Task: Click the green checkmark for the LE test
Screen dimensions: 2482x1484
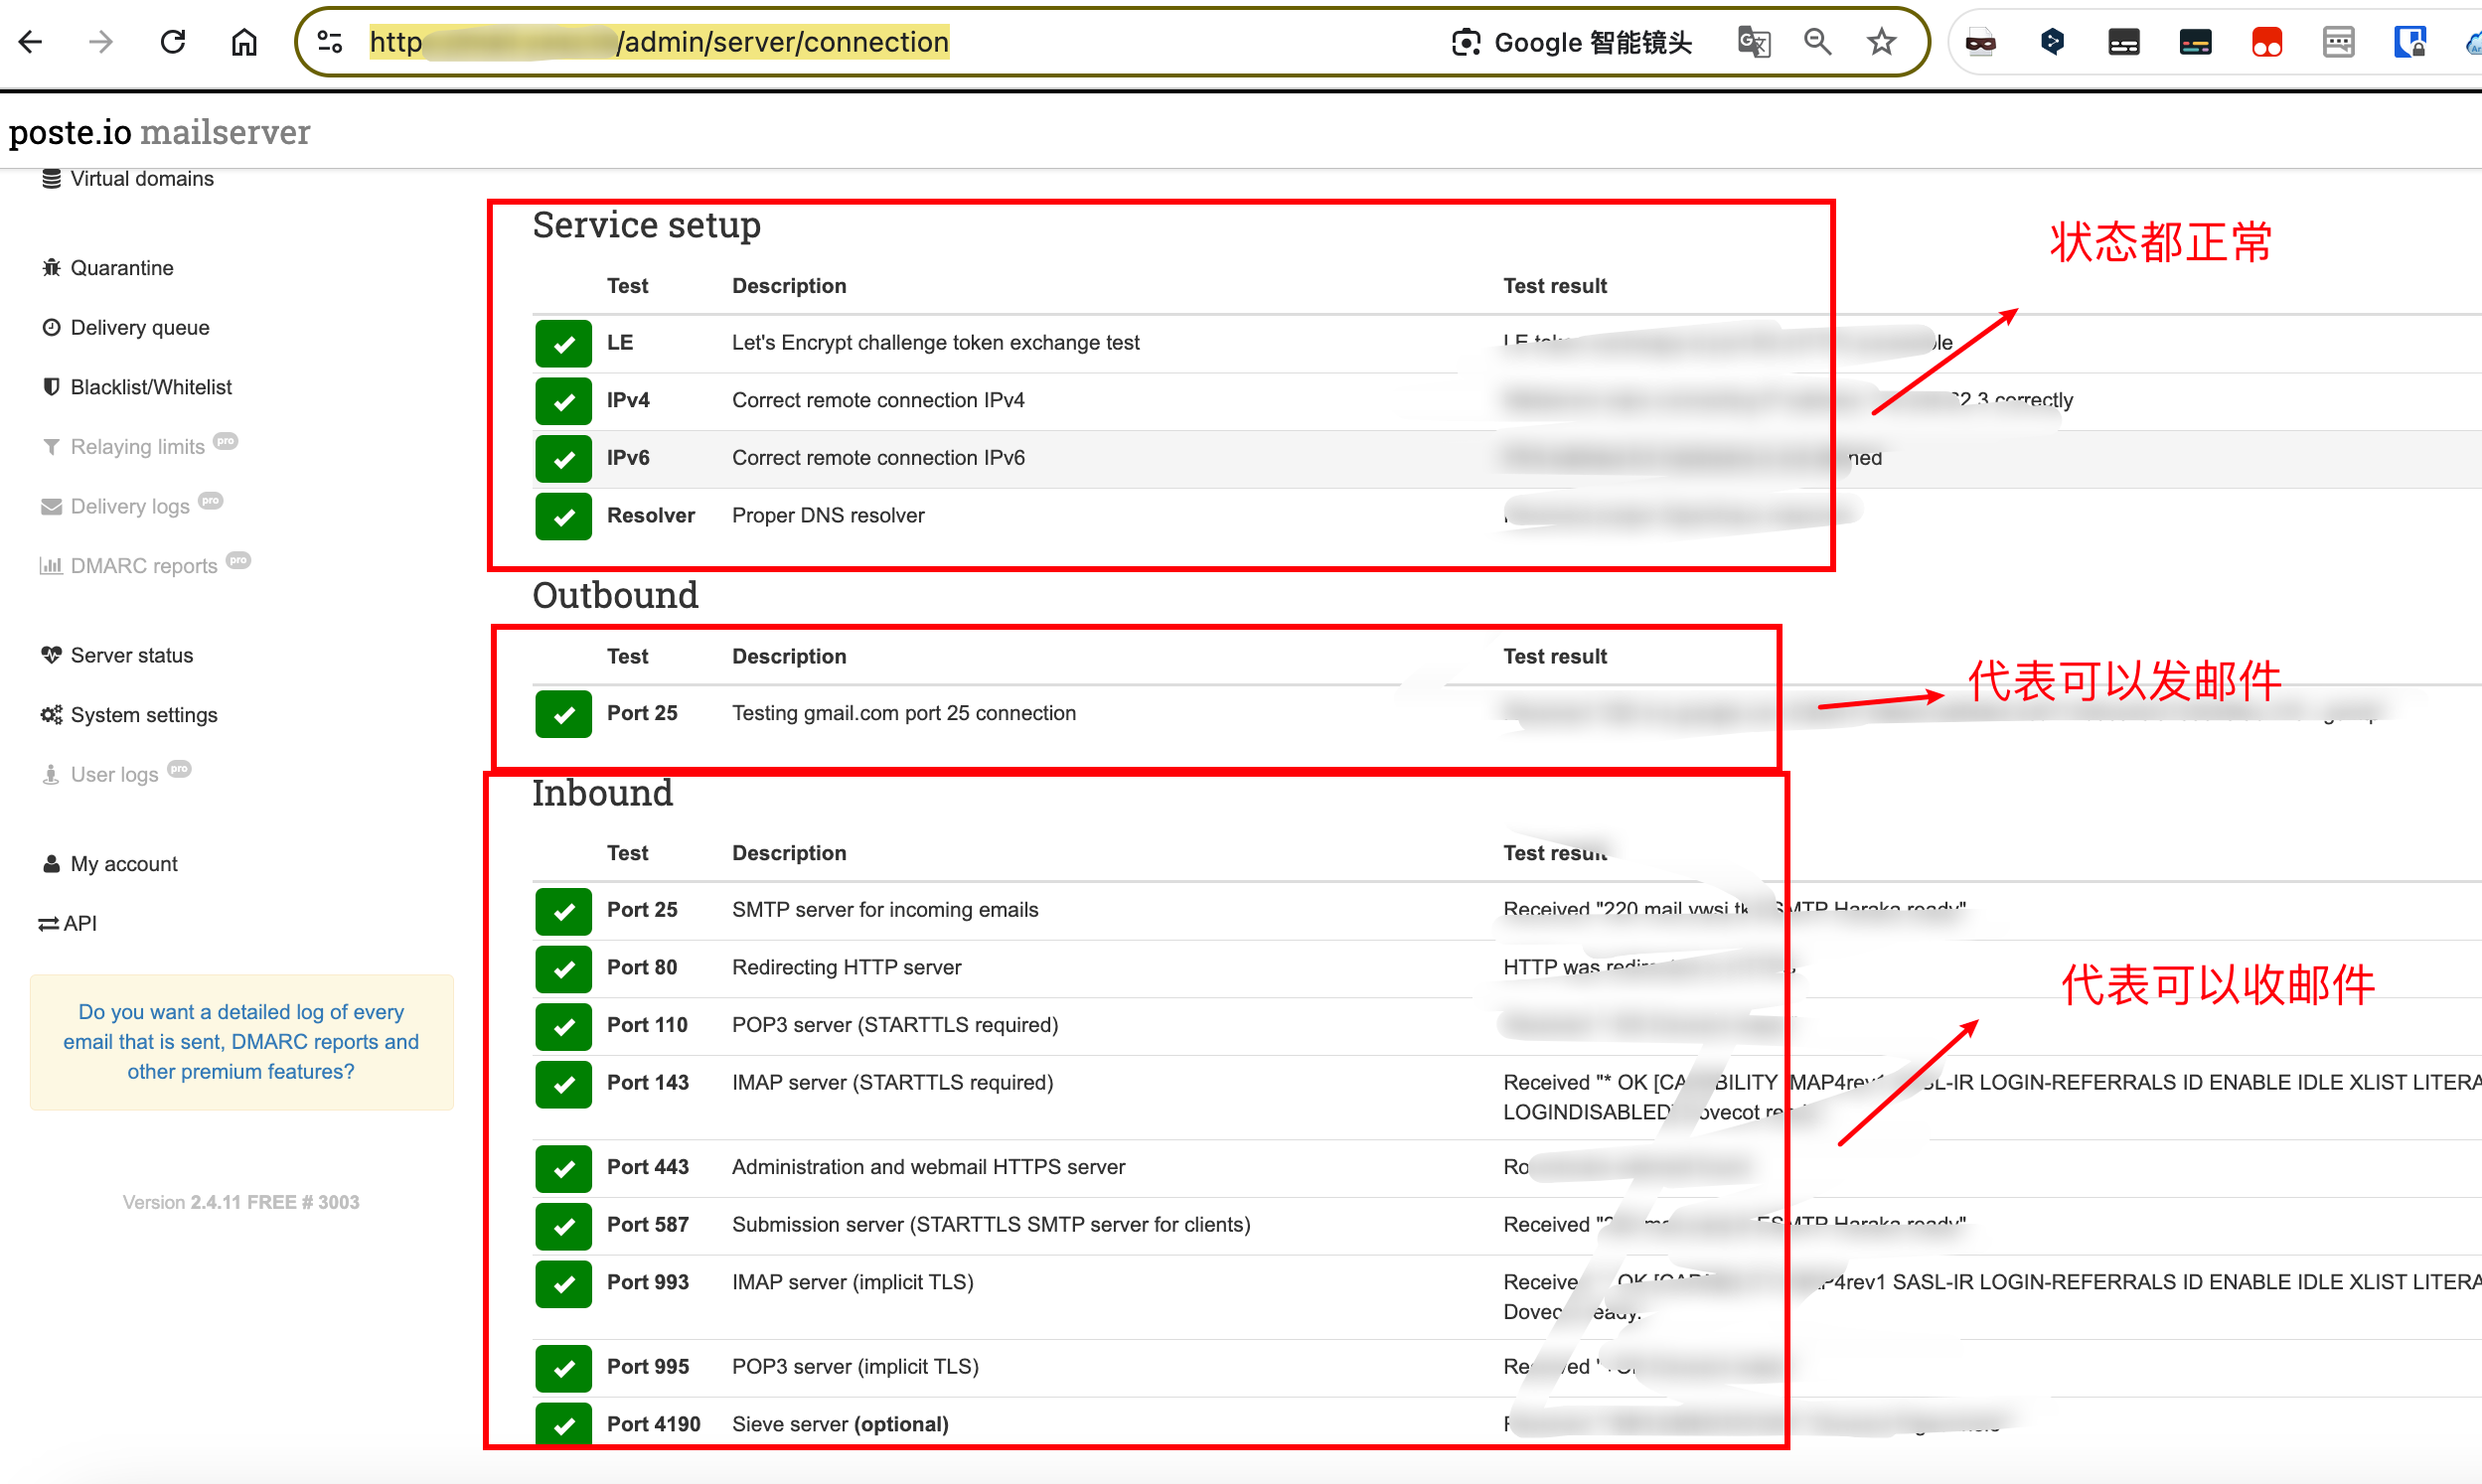Action: click(x=563, y=343)
